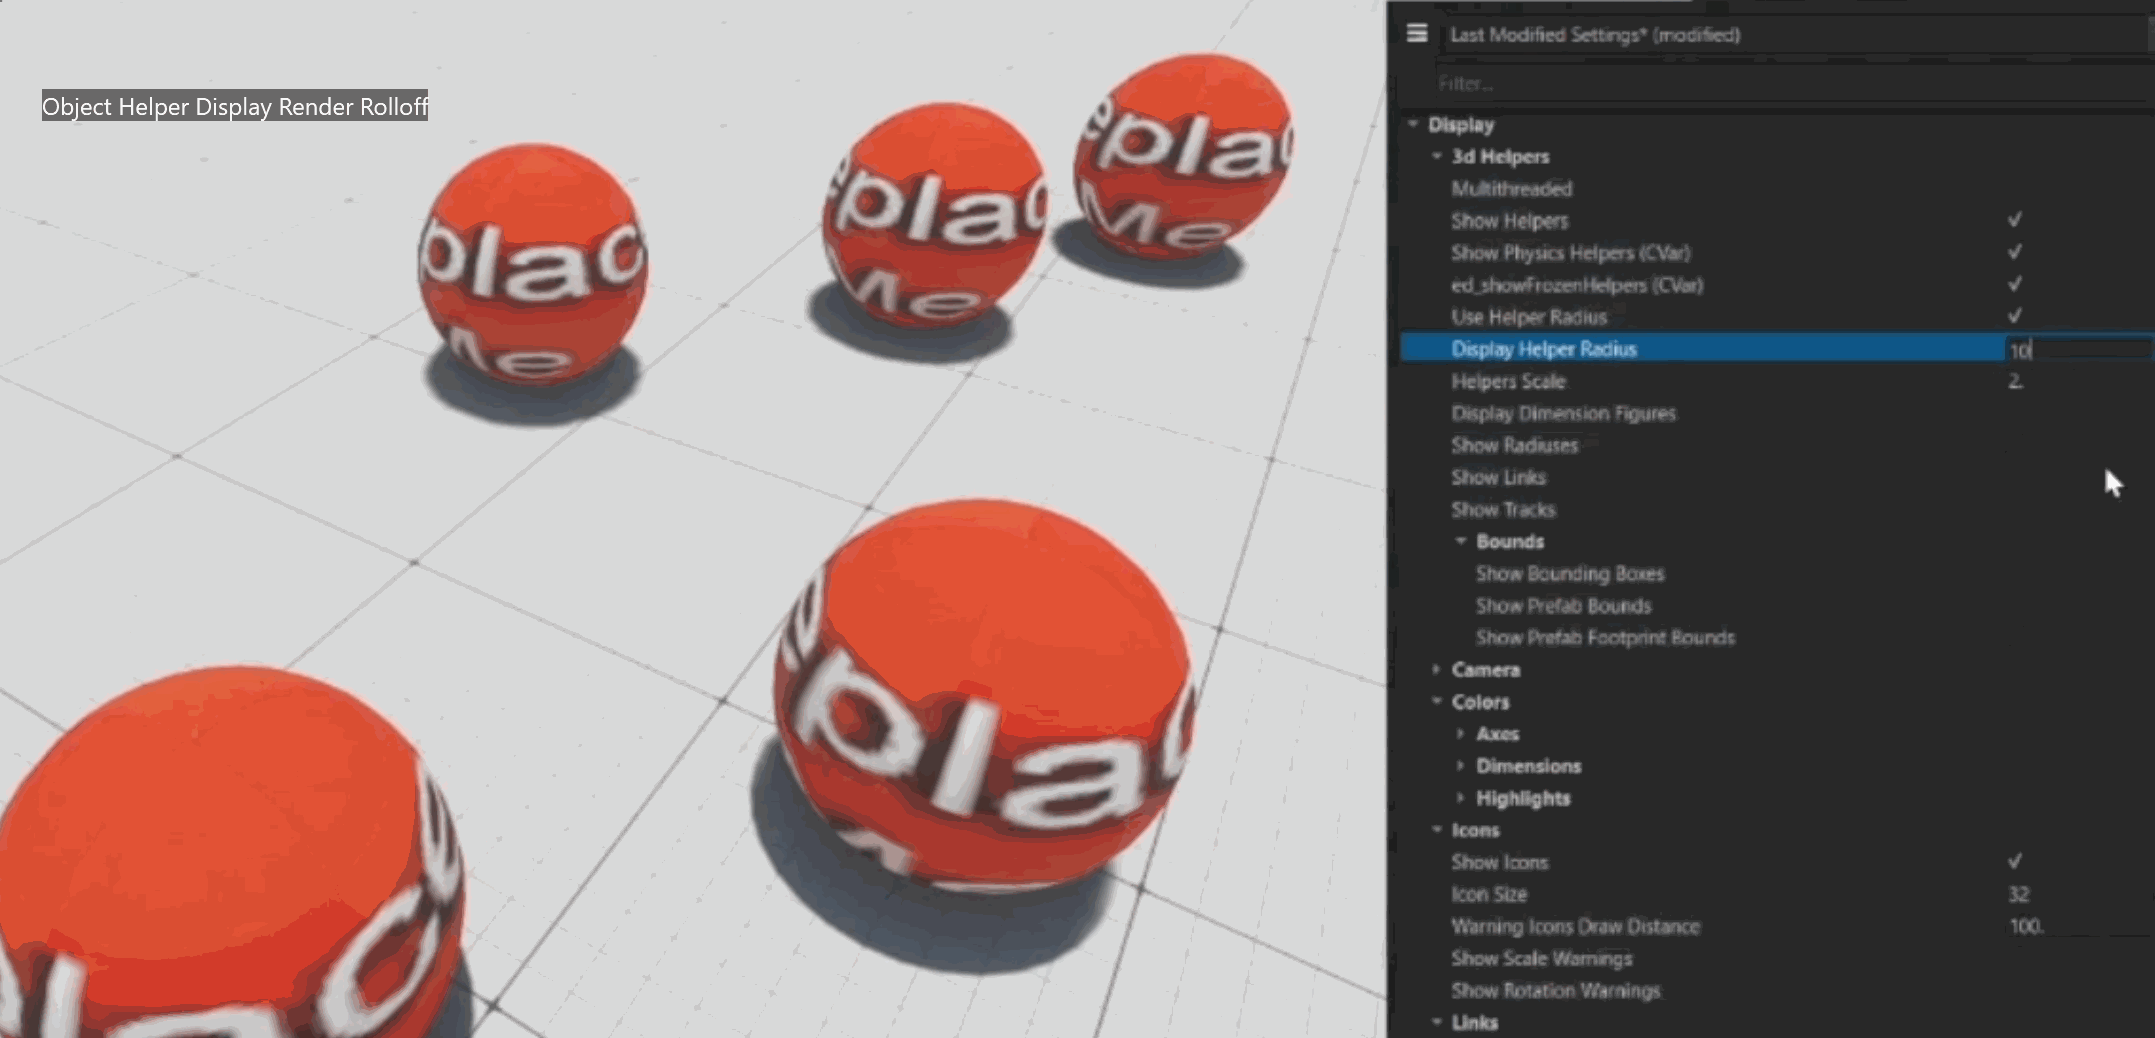Viewport: 2155px width, 1038px height.
Task: Collapse the Bounds group
Action: click(1461, 541)
